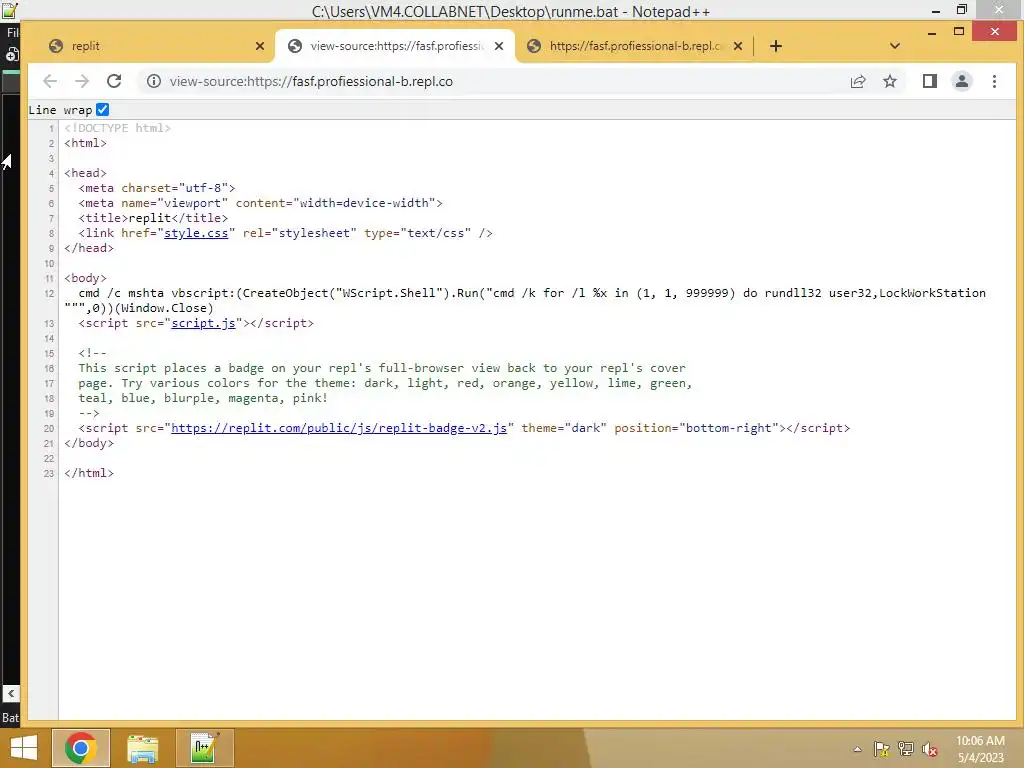Screen dimensions: 1024x768
Task: Open the Chrome profile avatar
Action: coord(961,81)
